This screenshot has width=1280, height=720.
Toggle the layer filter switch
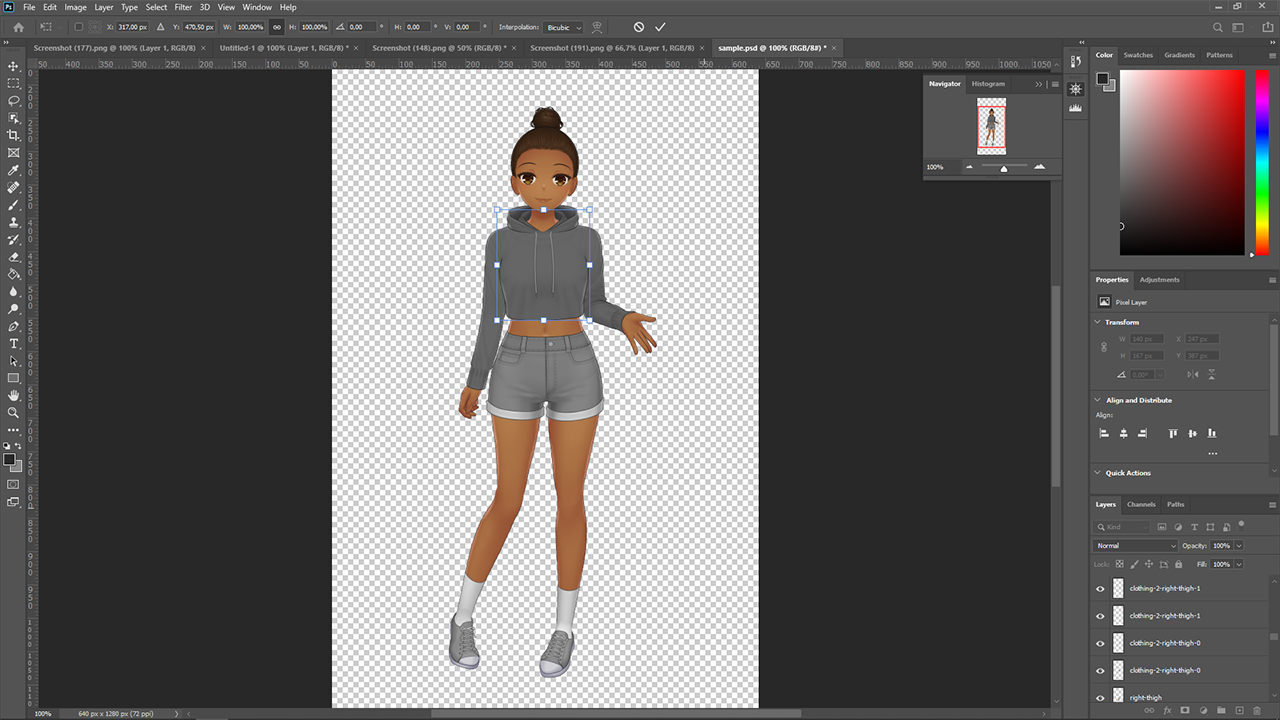pos(1241,524)
